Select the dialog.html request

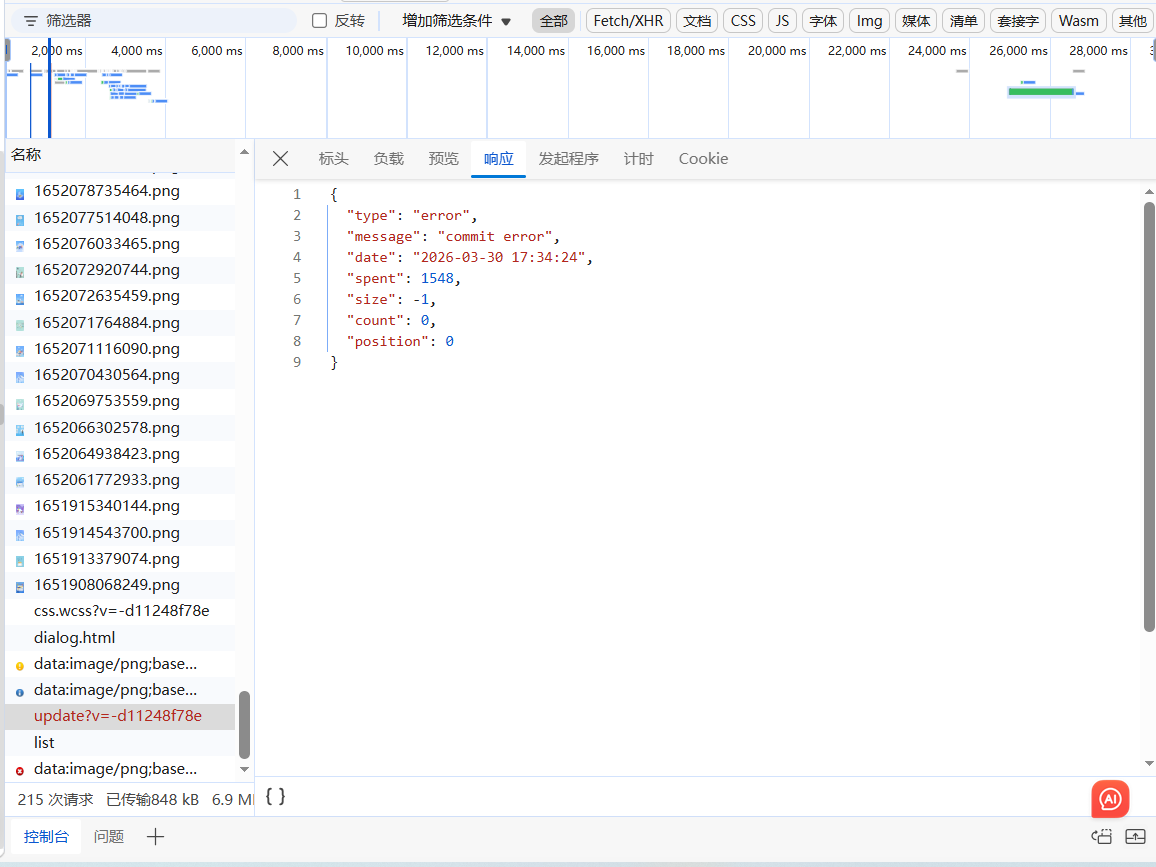point(75,638)
